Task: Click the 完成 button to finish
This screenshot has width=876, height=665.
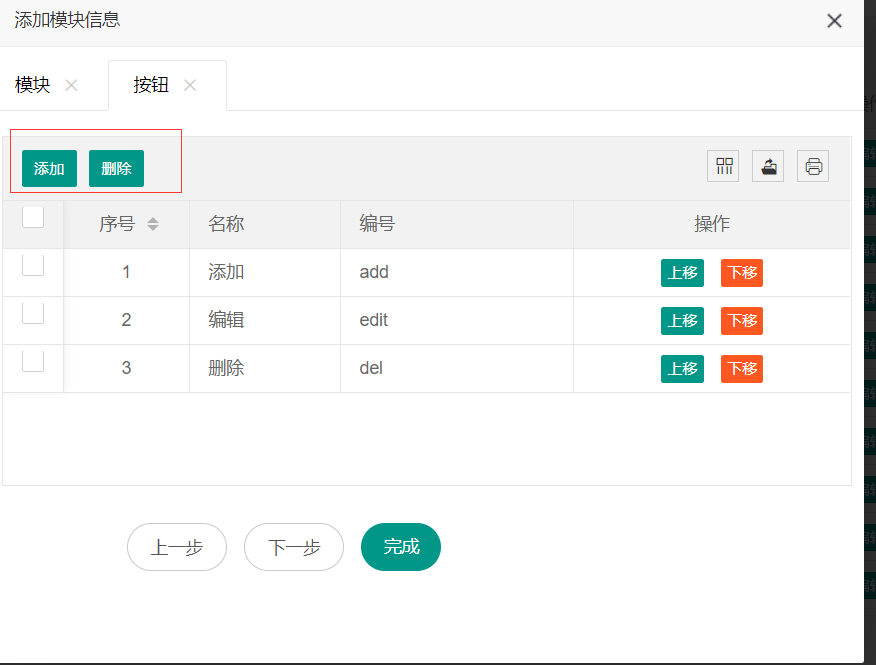Action: pyautogui.click(x=401, y=547)
